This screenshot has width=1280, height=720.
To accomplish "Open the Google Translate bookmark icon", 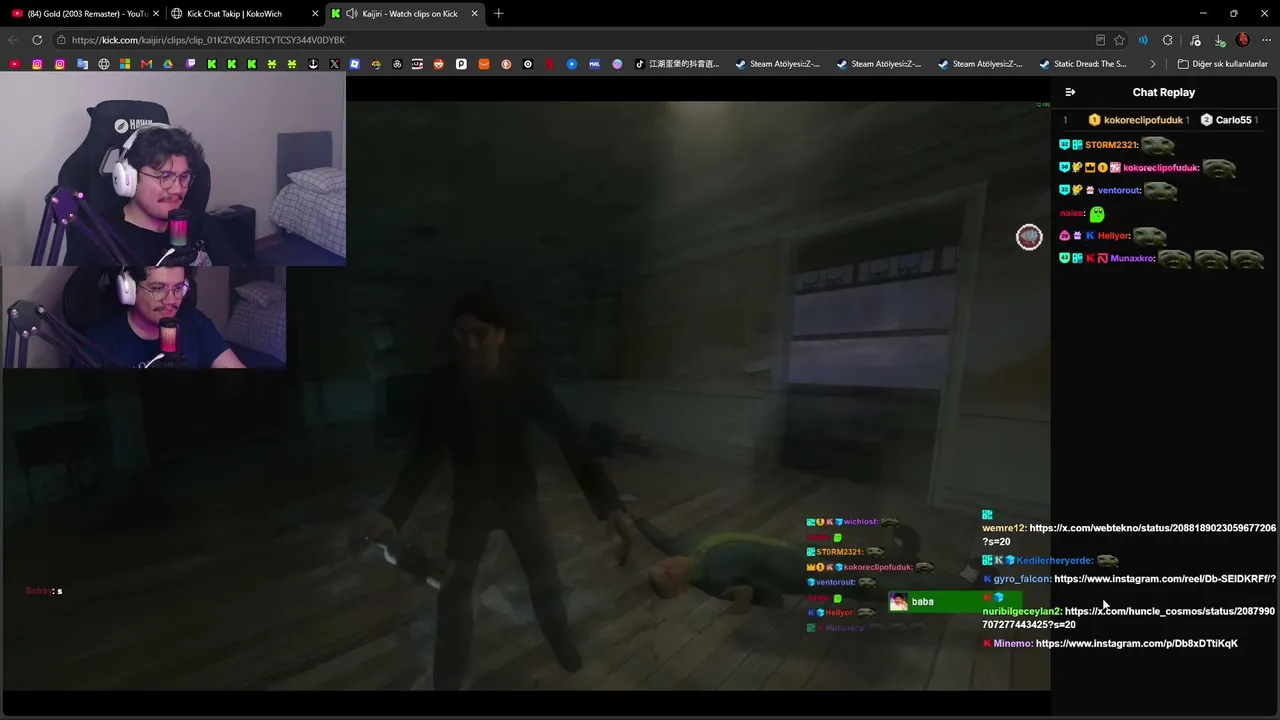I will tap(82, 64).
